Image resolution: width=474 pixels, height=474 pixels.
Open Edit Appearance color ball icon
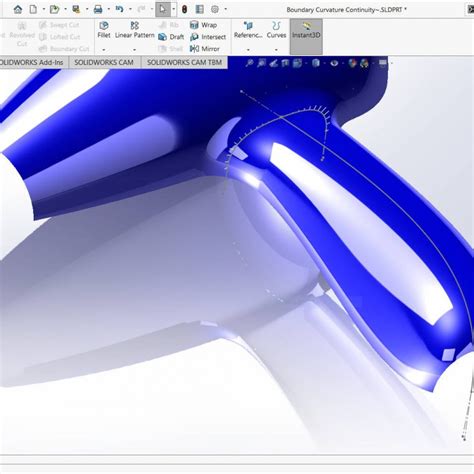(x=352, y=63)
